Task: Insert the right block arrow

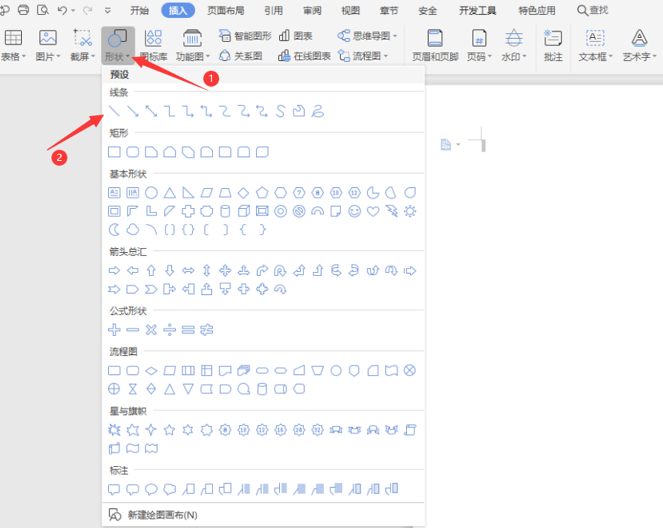Action: (114, 271)
